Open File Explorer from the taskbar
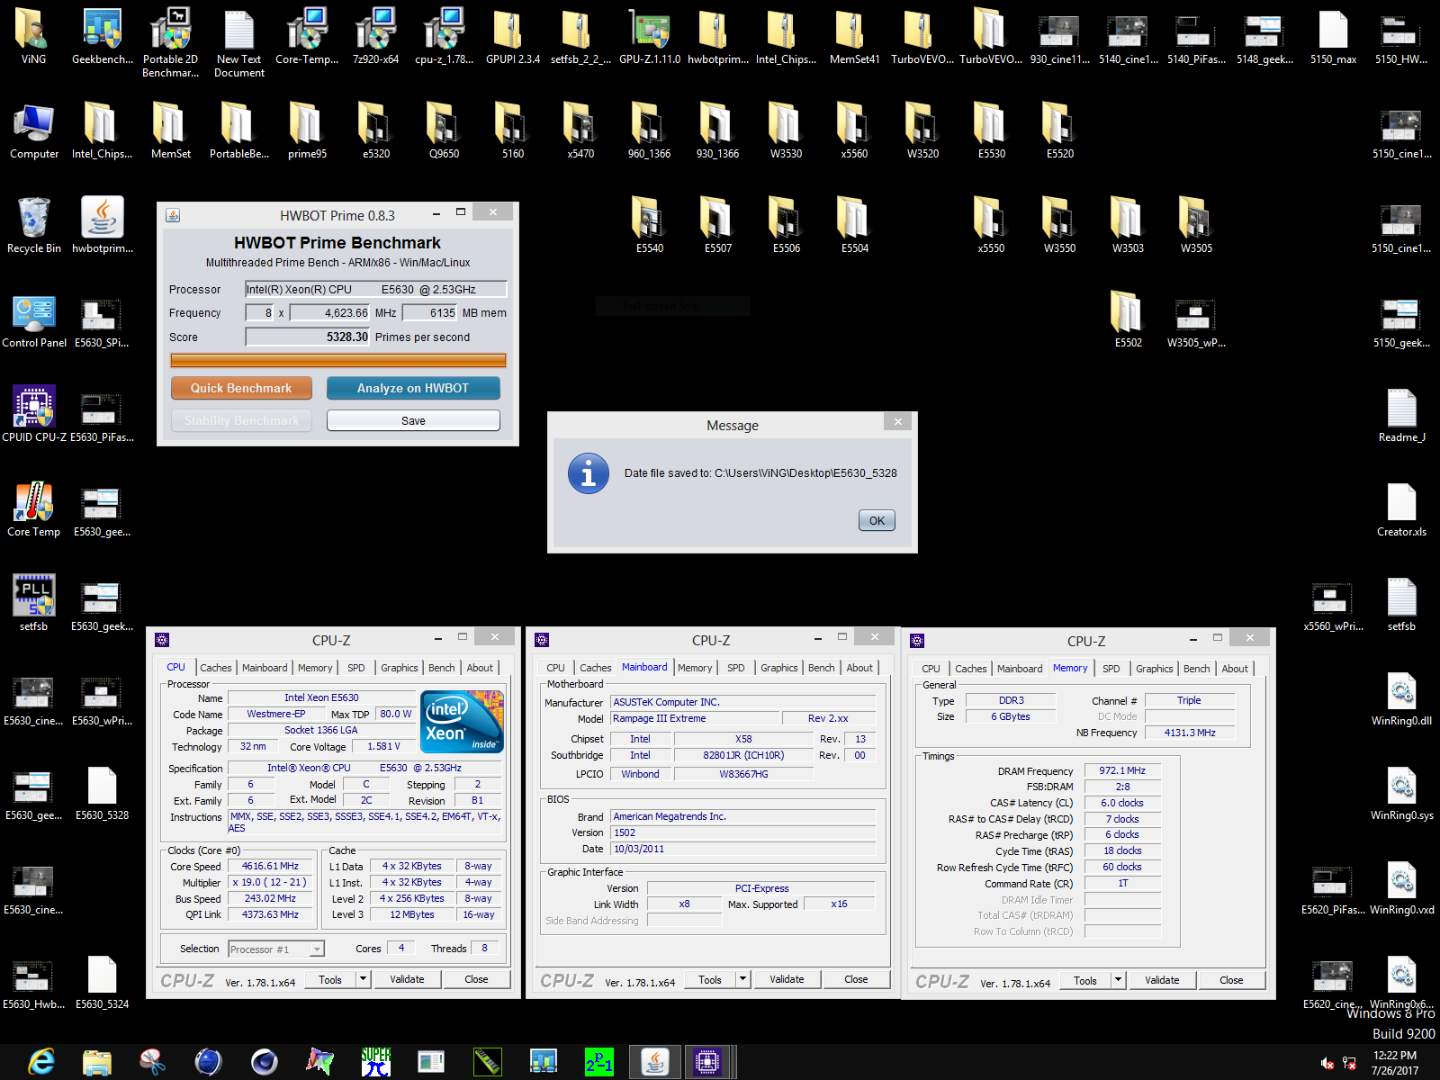The width and height of the screenshot is (1440, 1080). coord(96,1061)
